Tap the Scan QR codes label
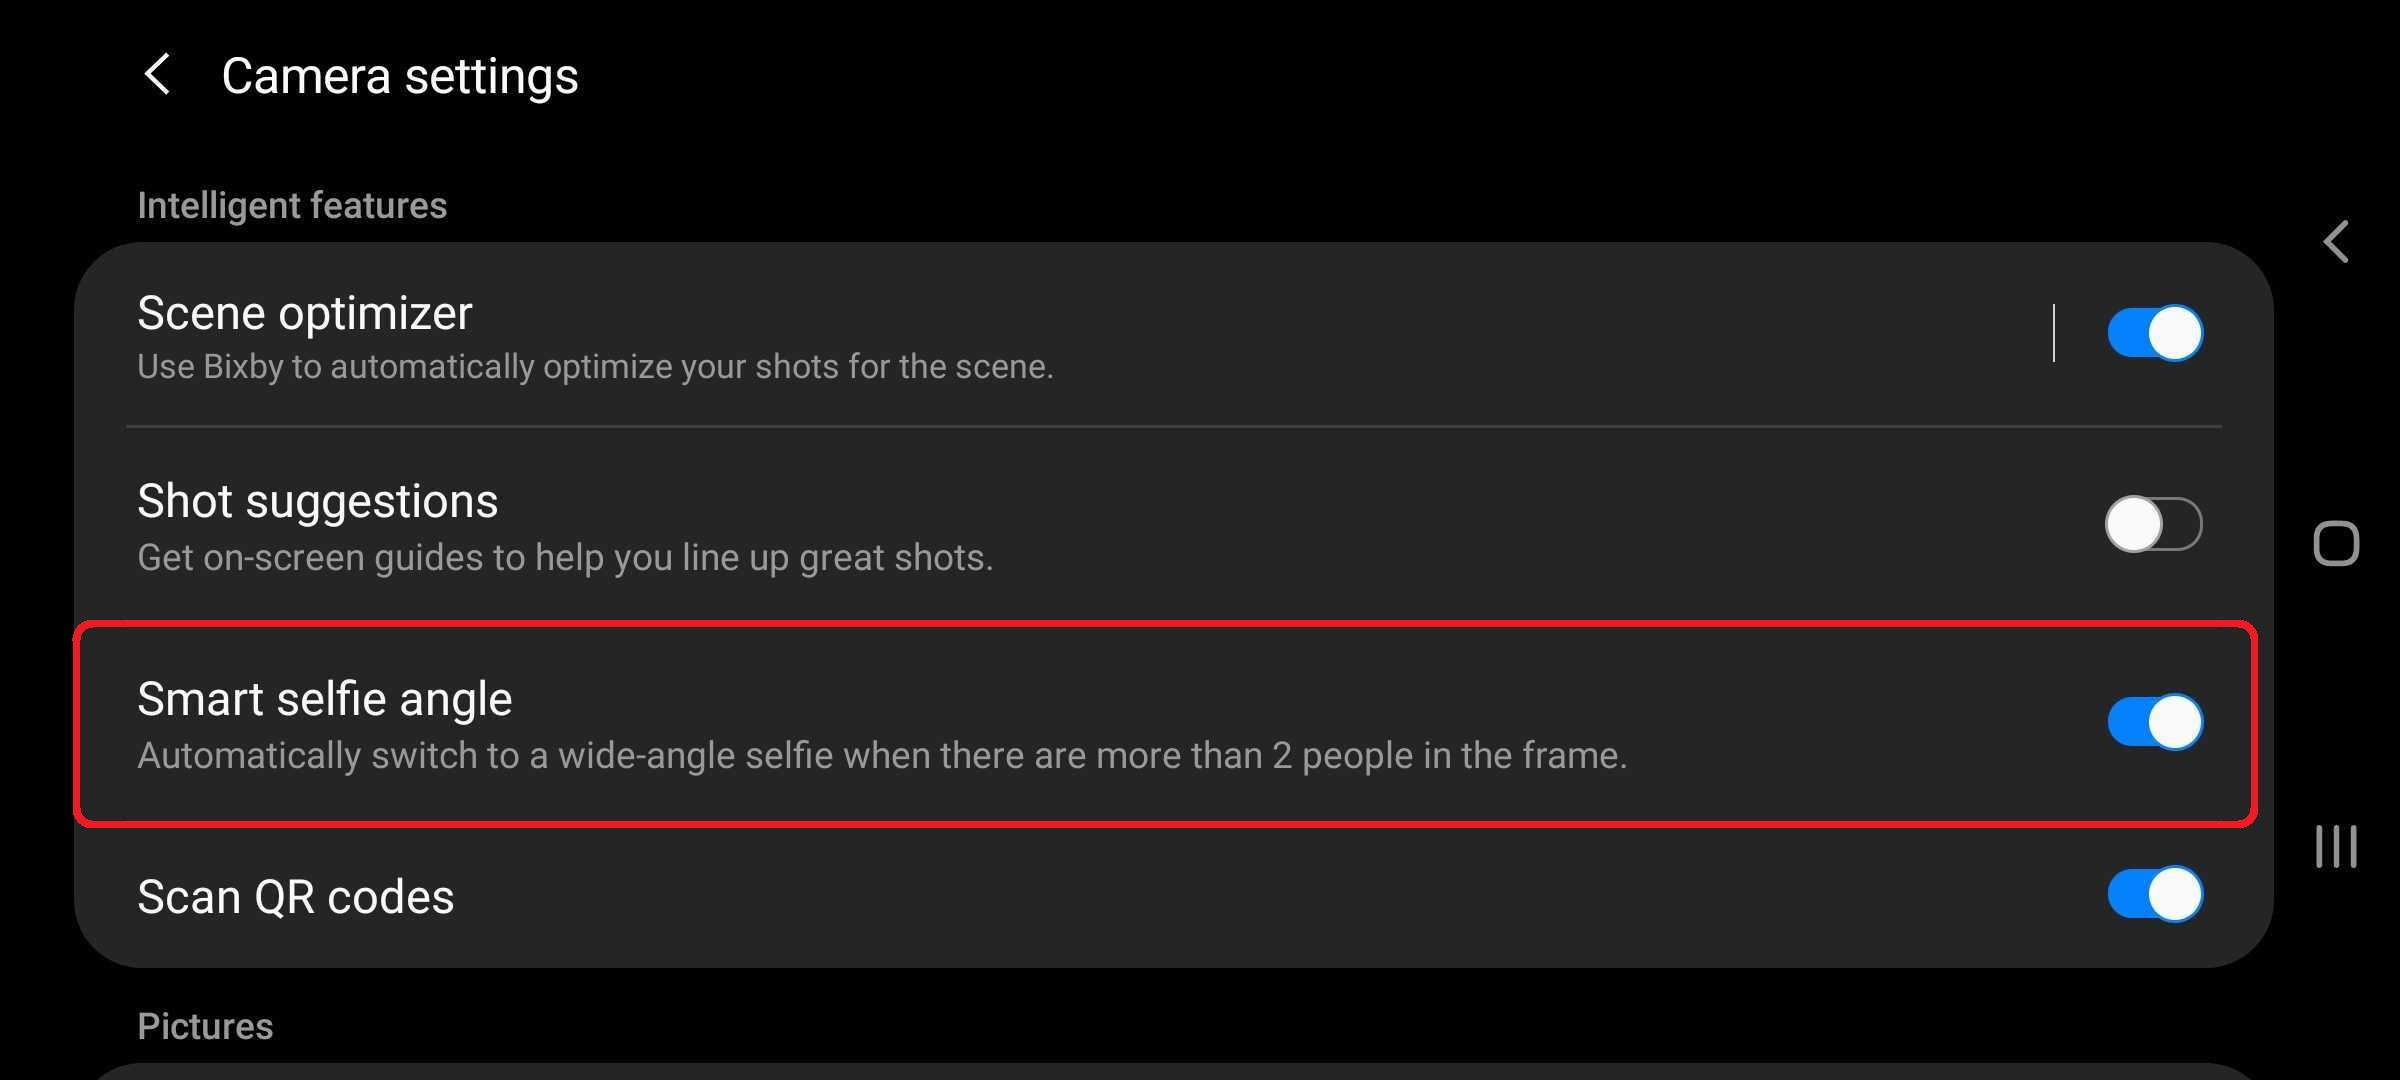This screenshot has height=1080, width=2400. [x=295, y=897]
